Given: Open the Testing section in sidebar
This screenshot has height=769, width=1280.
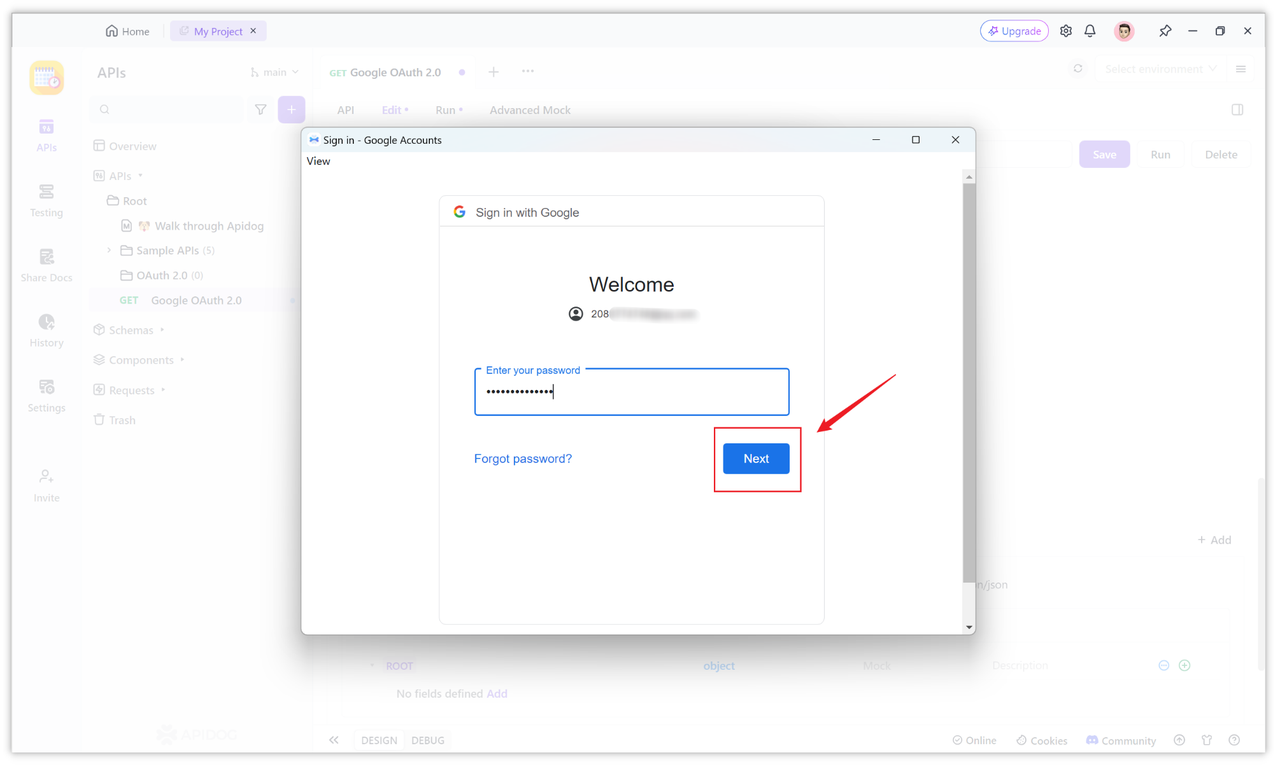Looking at the screenshot, I should click(46, 200).
